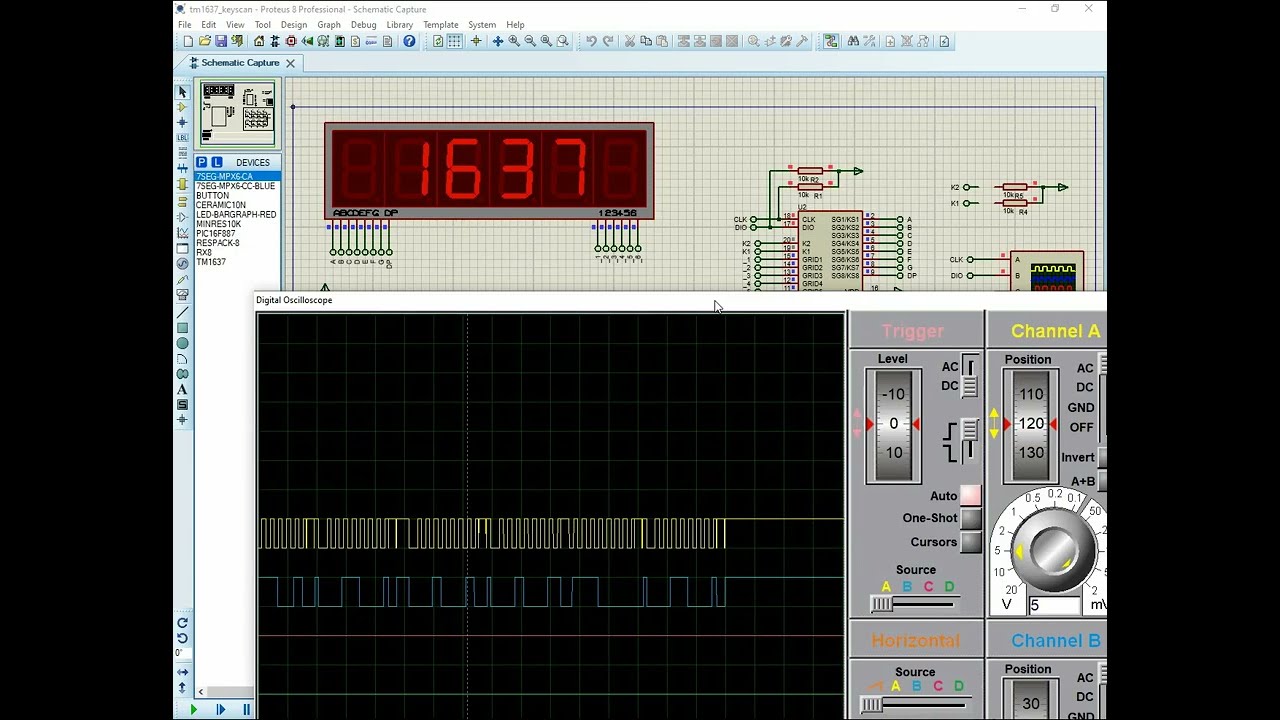Screen dimensions: 1280x720
Task: Open the Template menu
Action: [441, 25]
